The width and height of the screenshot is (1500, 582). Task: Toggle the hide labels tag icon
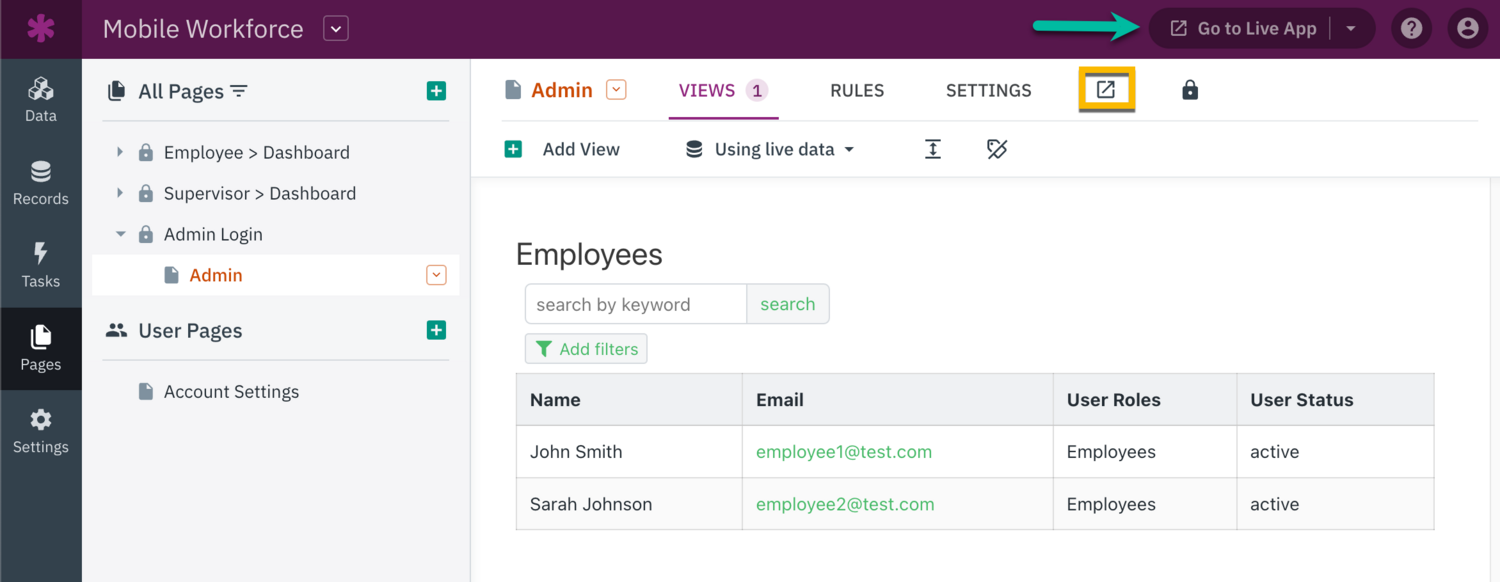pos(996,148)
